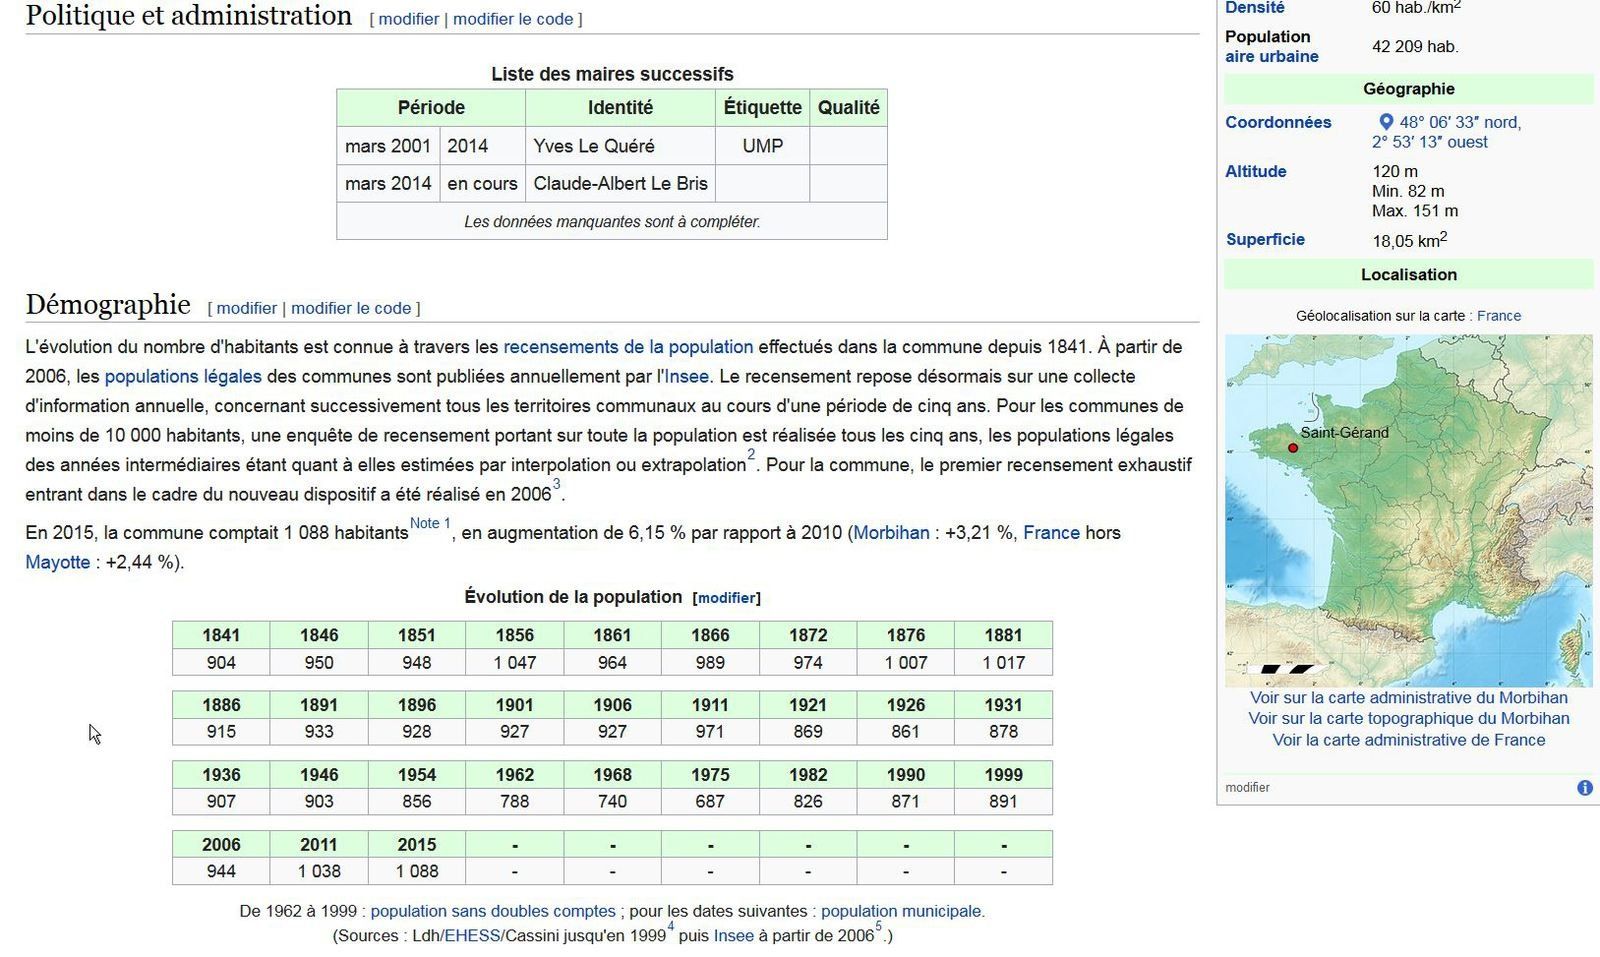This screenshot has height=957, width=1600.
Task: Click population value '944' under 2006
Action: point(221,871)
